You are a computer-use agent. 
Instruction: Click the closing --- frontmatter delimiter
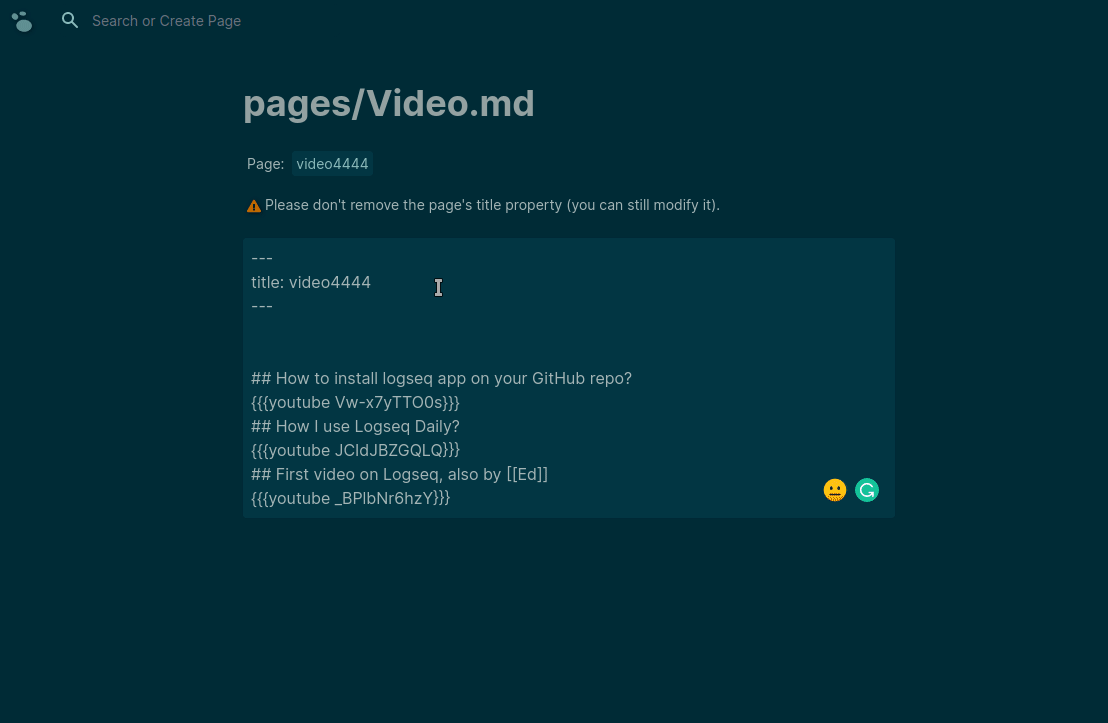pyautogui.click(x=262, y=306)
